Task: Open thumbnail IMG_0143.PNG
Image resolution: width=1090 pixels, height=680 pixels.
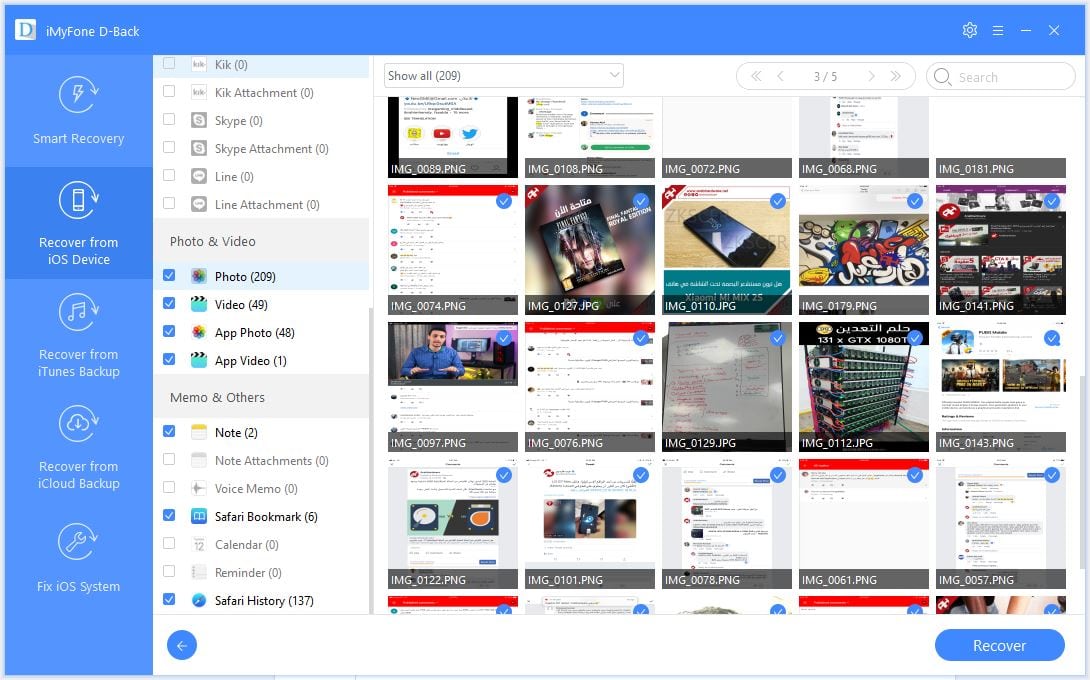Action: (1000, 387)
